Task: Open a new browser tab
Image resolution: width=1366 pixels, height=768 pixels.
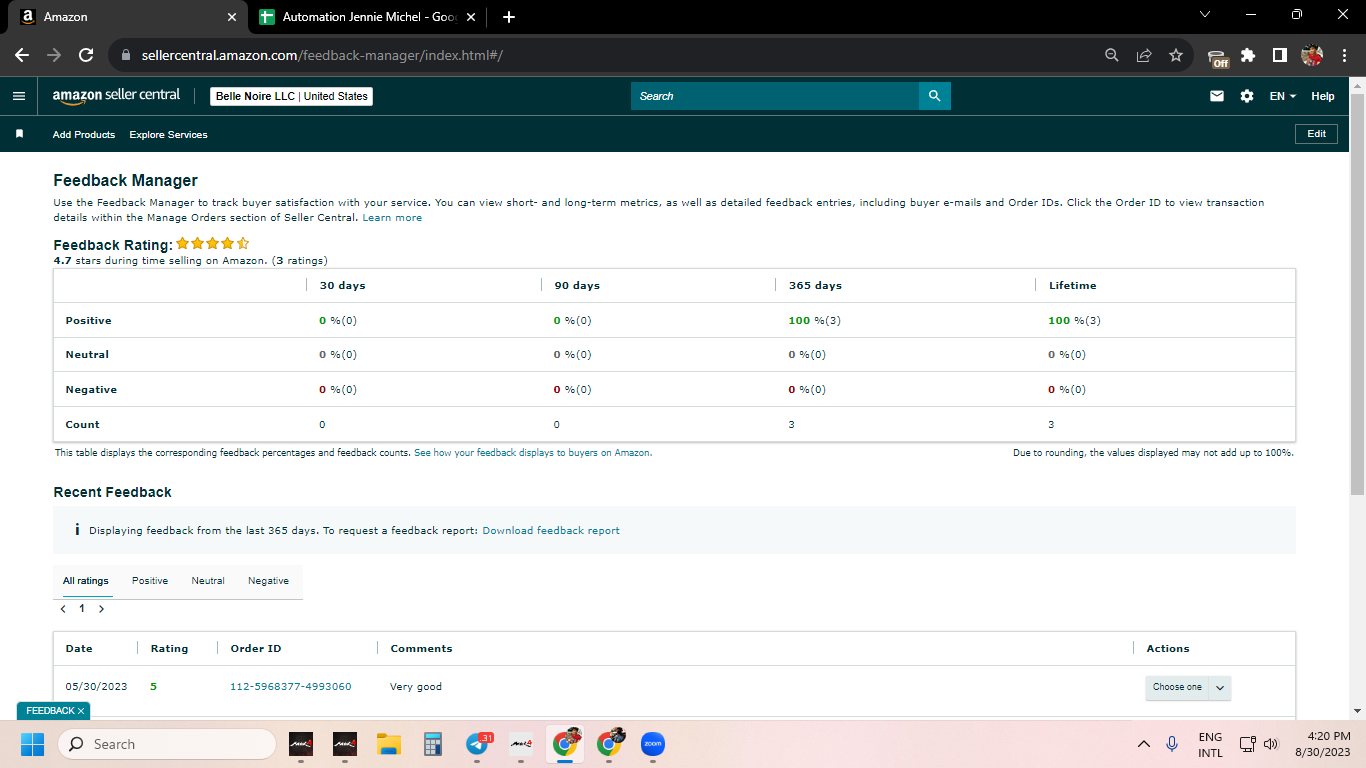Action: pos(509,17)
